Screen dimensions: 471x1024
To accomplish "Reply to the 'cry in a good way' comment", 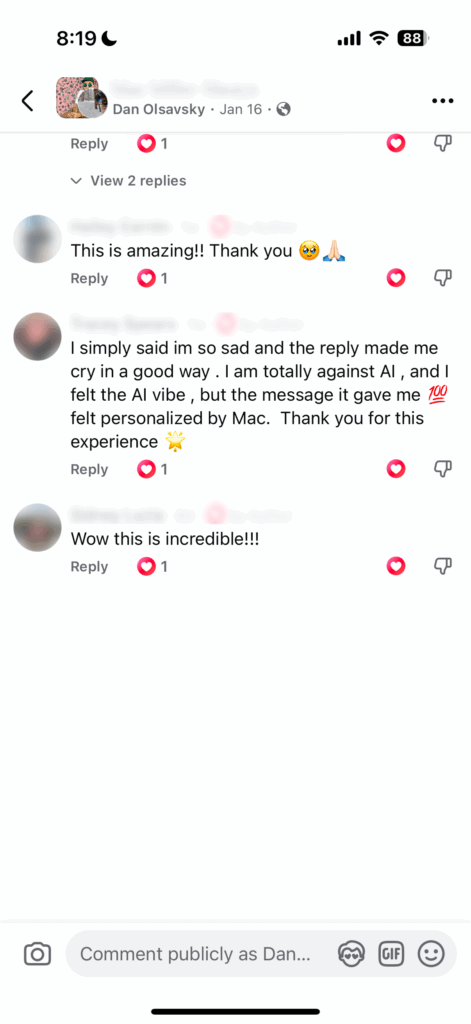I will pos(89,470).
